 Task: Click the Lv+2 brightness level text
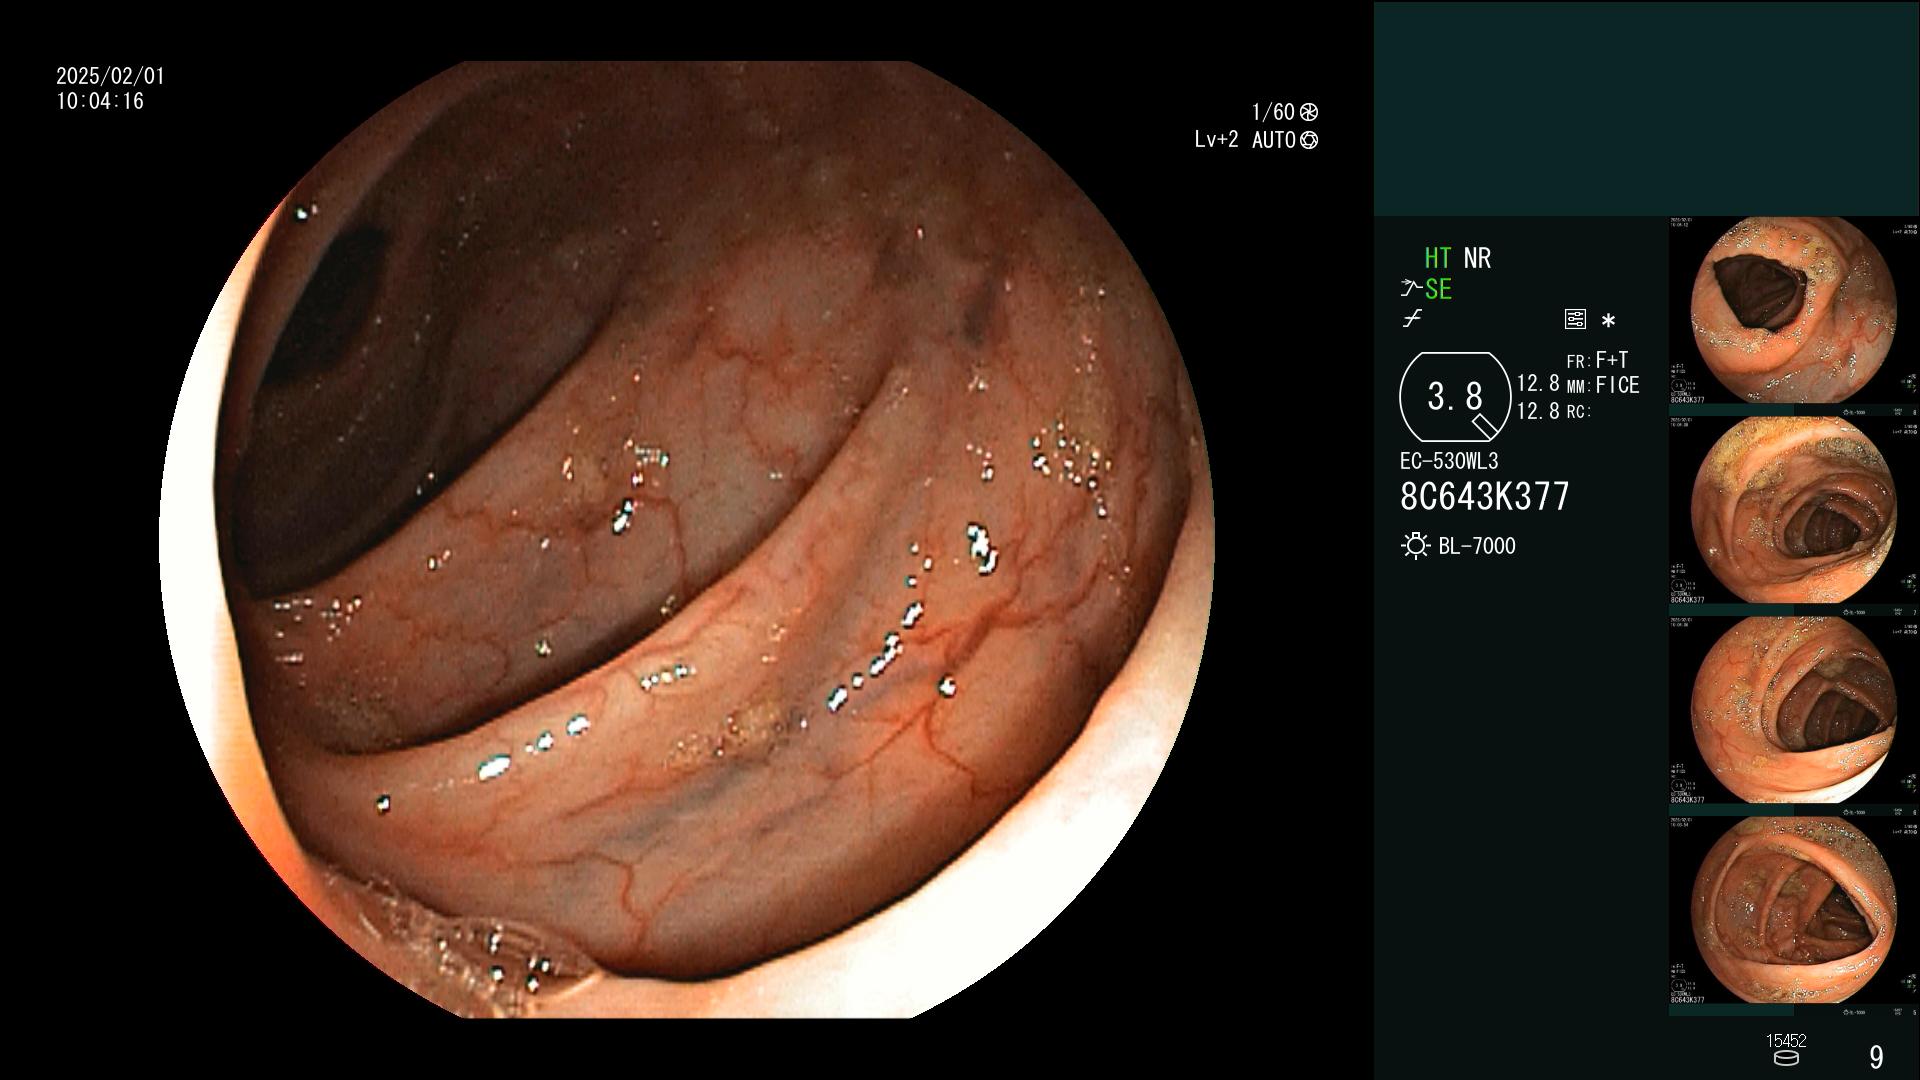pyautogui.click(x=1216, y=140)
